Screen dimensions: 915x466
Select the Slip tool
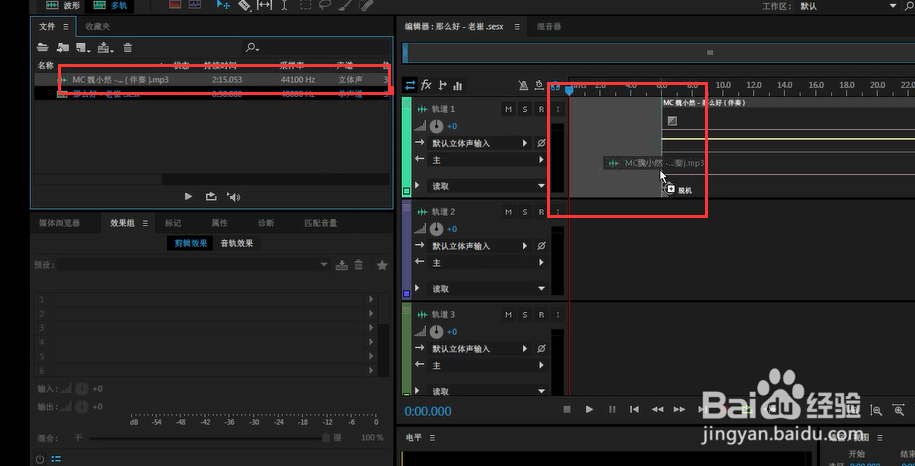coord(264,5)
